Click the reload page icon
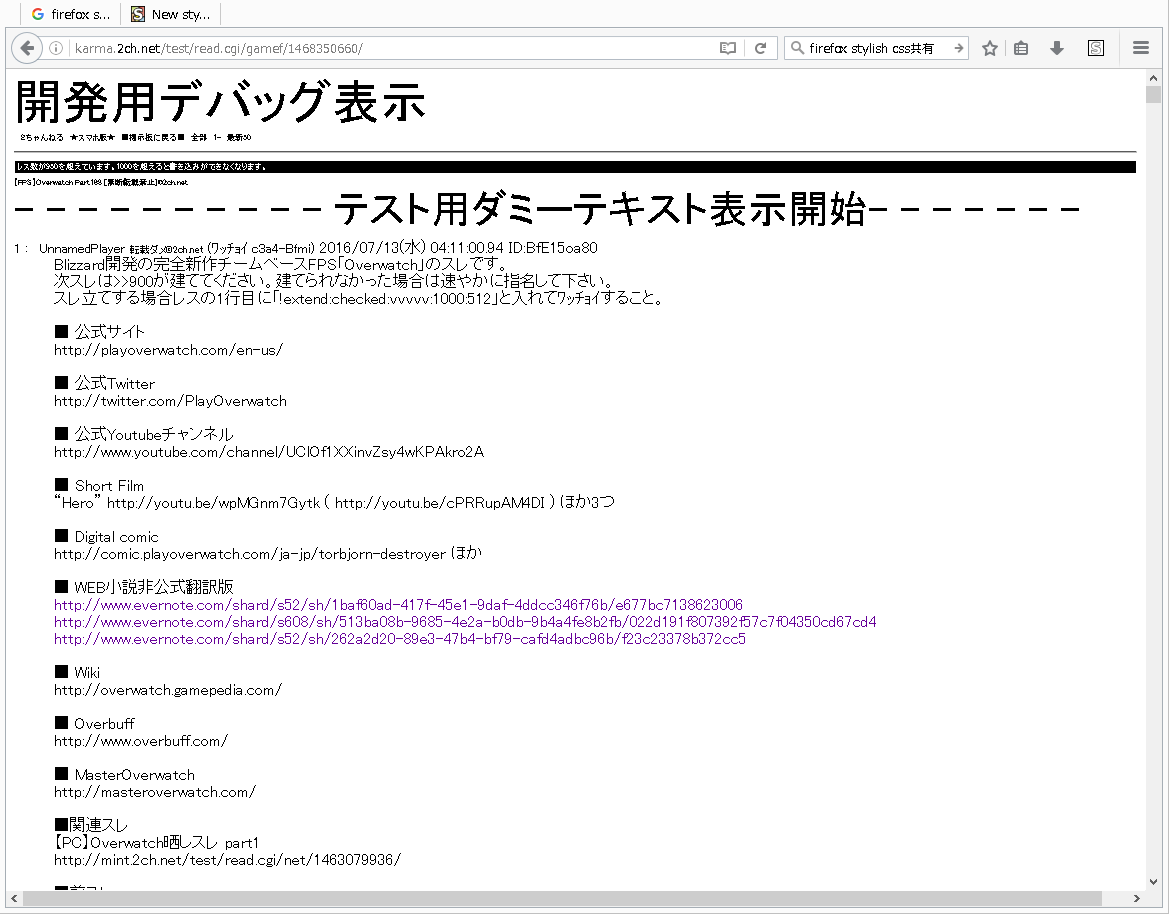Screen dimensions: 1169x914 tap(762, 47)
